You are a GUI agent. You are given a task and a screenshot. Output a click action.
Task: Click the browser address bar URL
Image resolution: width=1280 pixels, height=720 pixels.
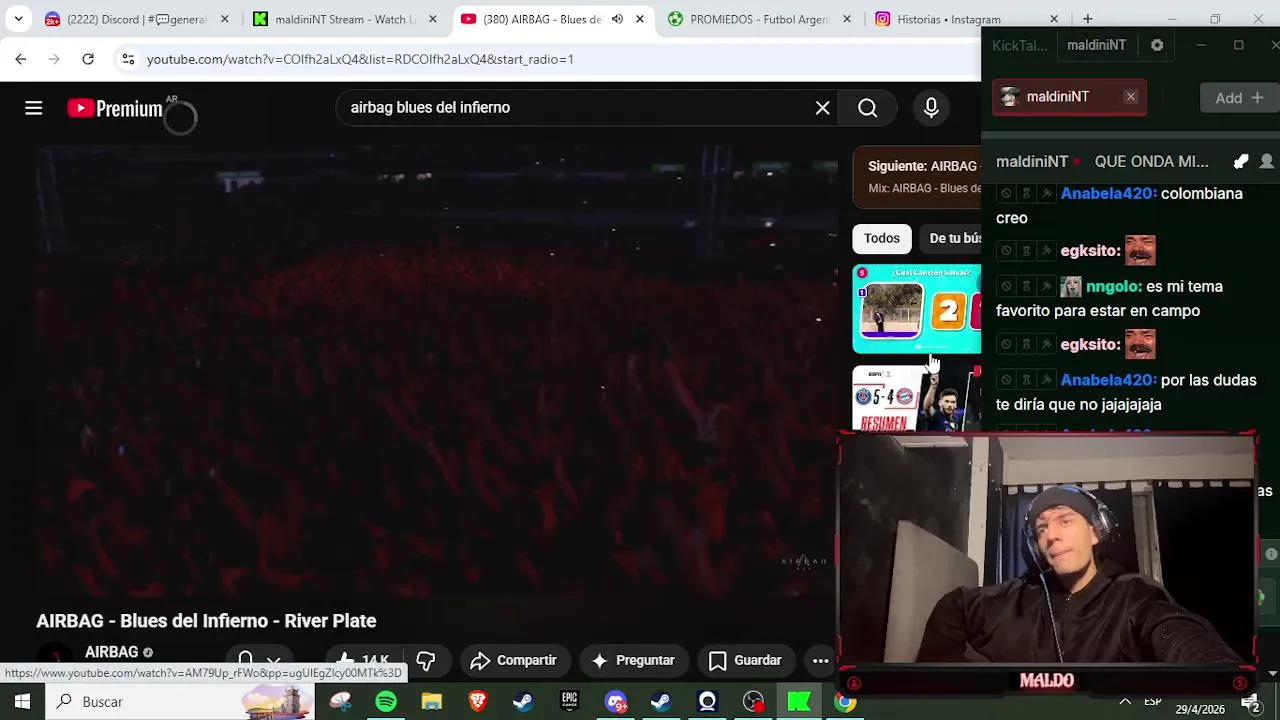pyautogui.click(x=360, y=59)
